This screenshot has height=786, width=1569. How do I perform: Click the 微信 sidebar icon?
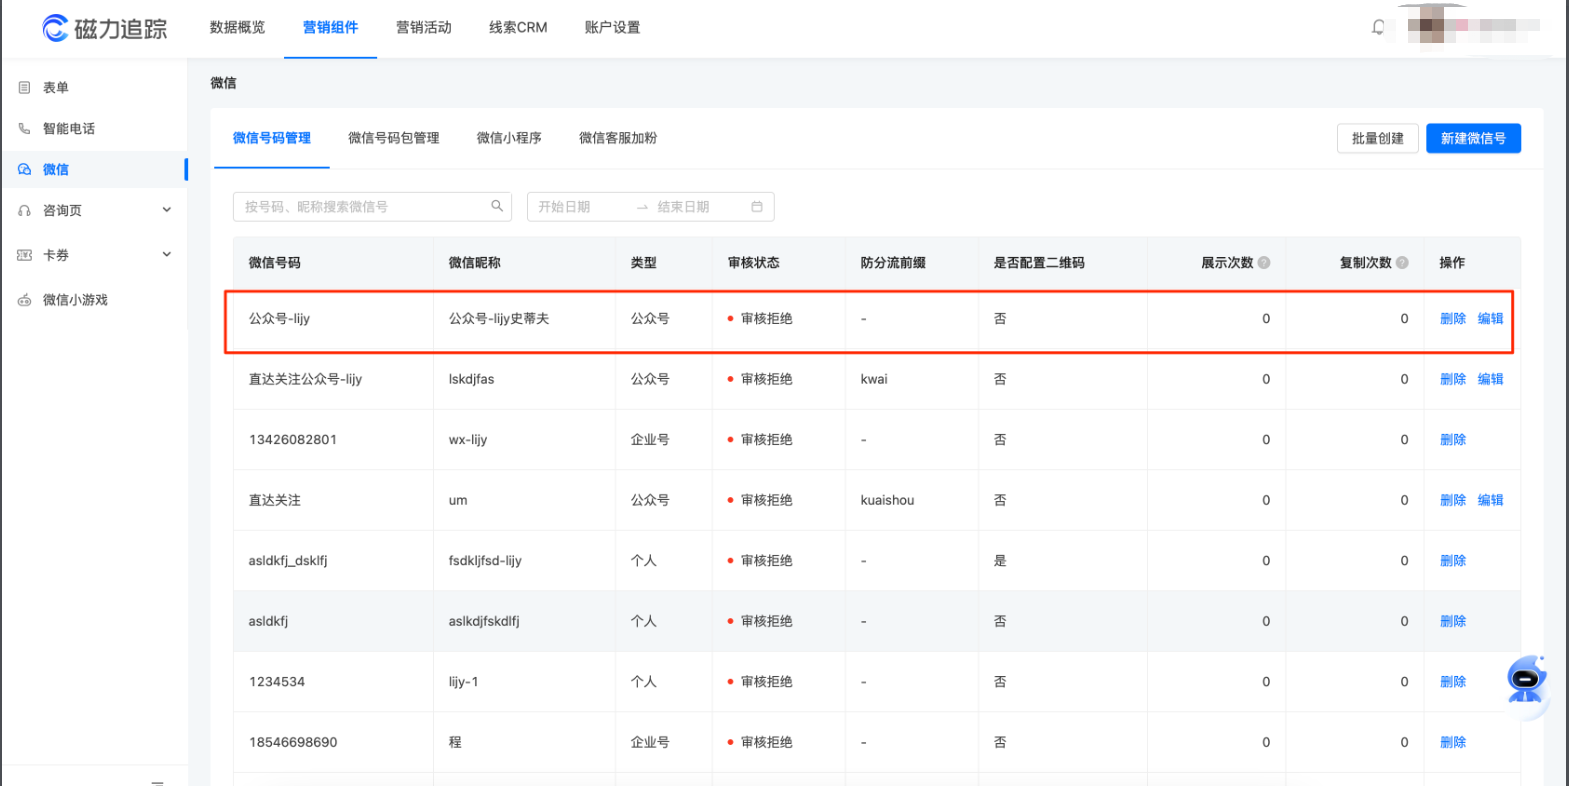[25, 170]
